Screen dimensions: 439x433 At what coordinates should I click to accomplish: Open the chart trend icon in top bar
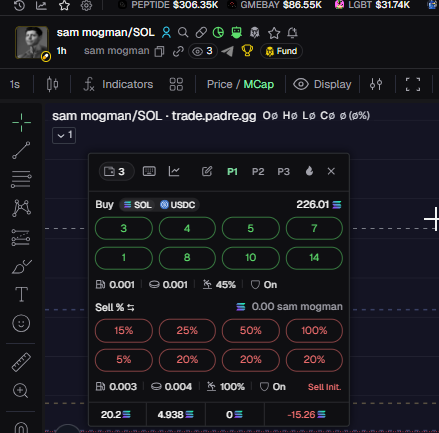point(41,5)
